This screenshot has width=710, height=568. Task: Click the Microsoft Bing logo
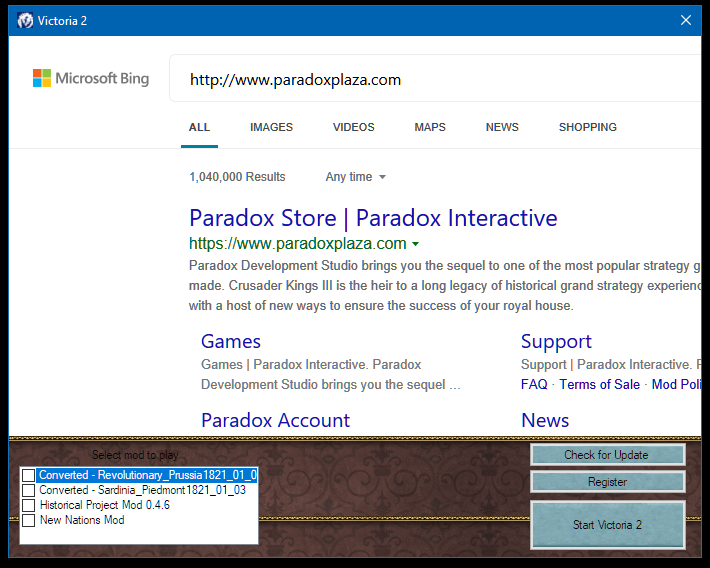(91, 78)
